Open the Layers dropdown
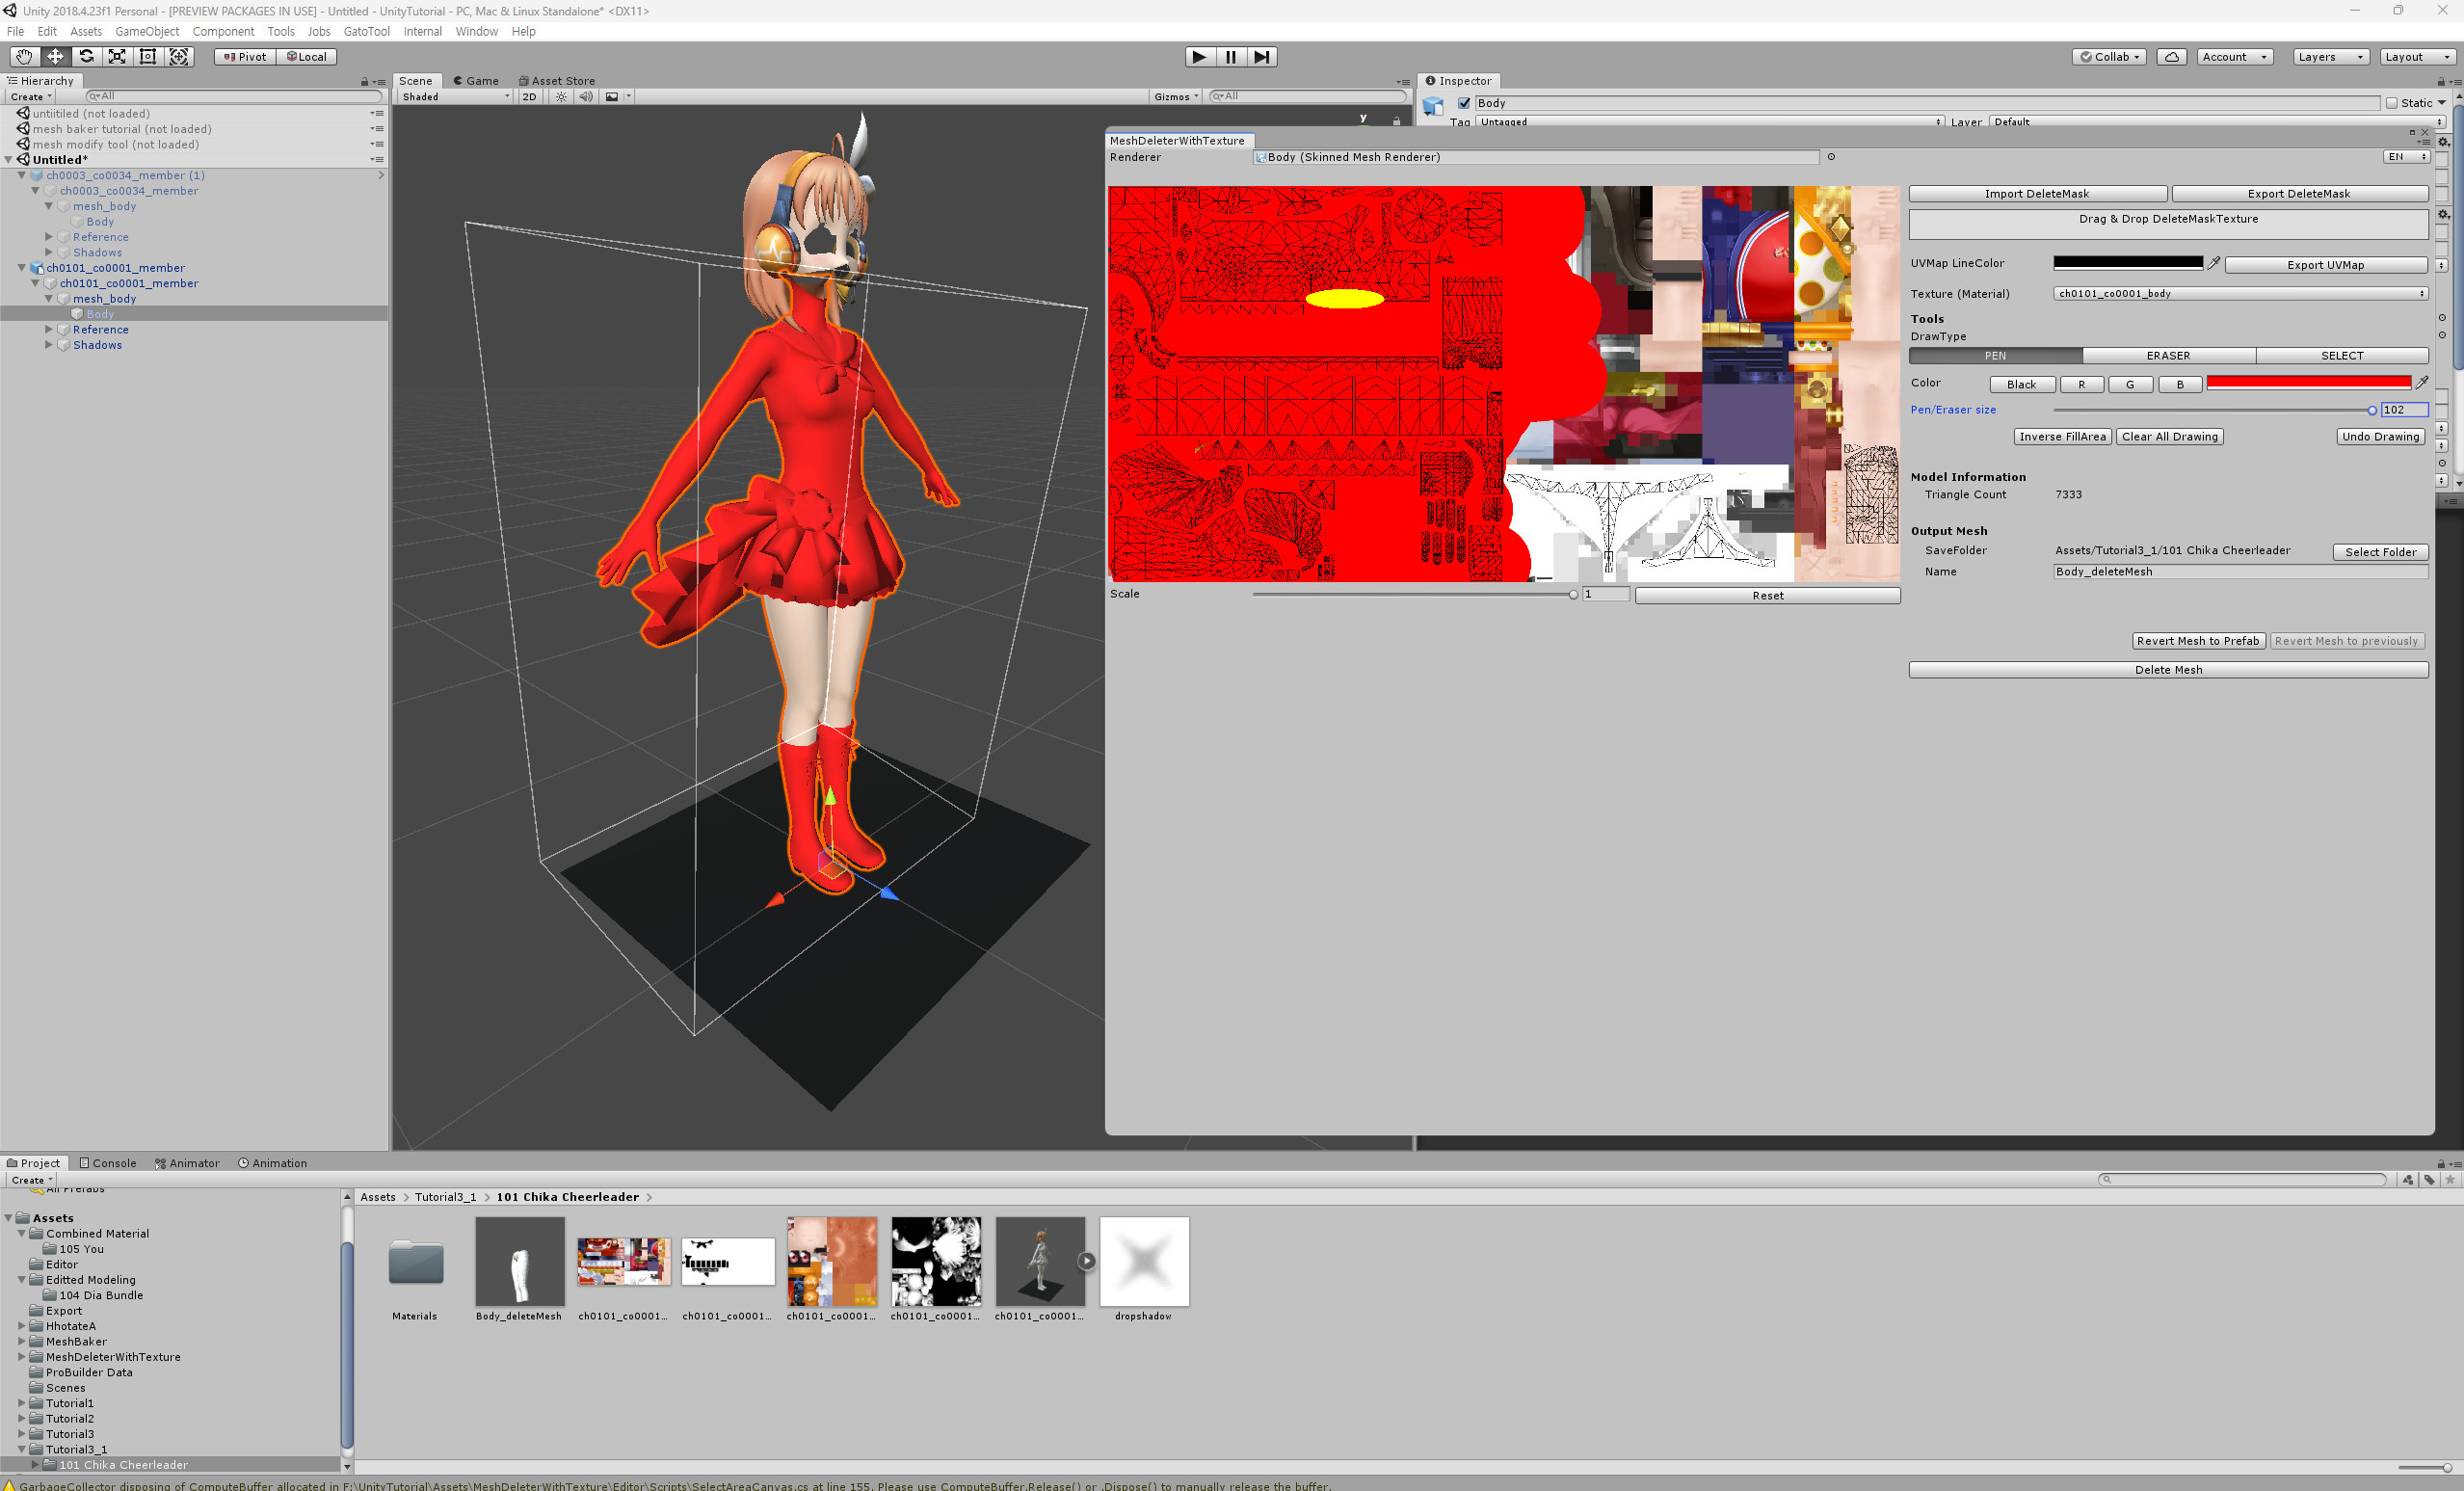Screen dimensions: 2464x1491 2331,56
